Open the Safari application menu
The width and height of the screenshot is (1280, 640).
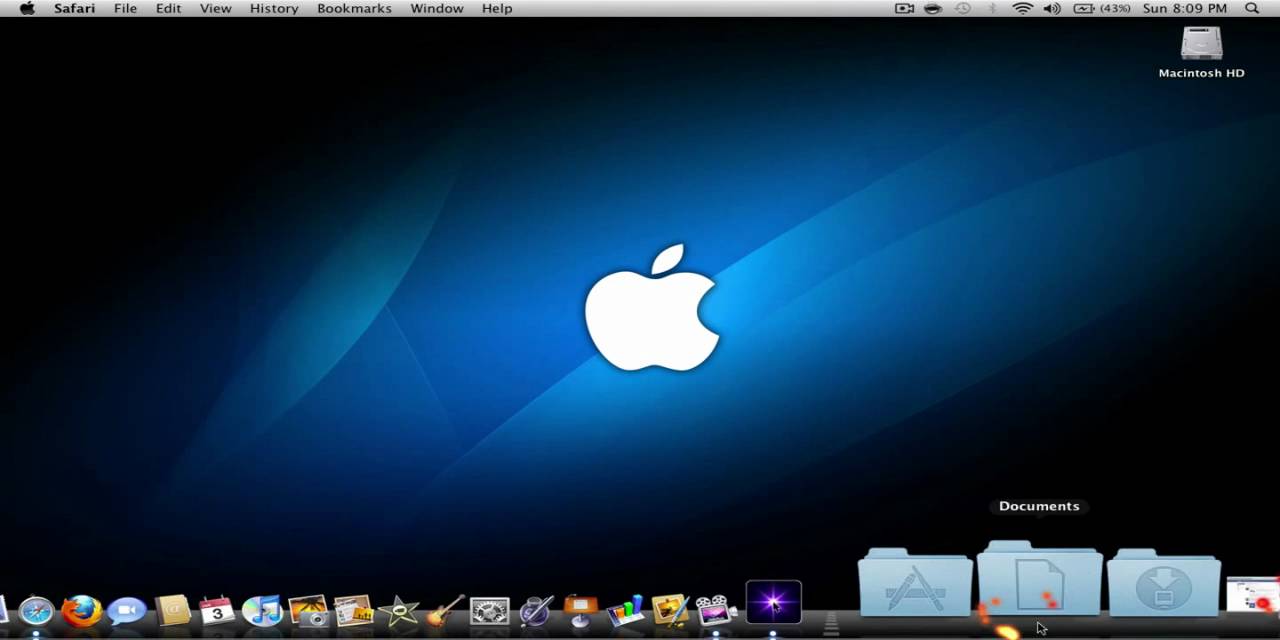pos(75,8)
